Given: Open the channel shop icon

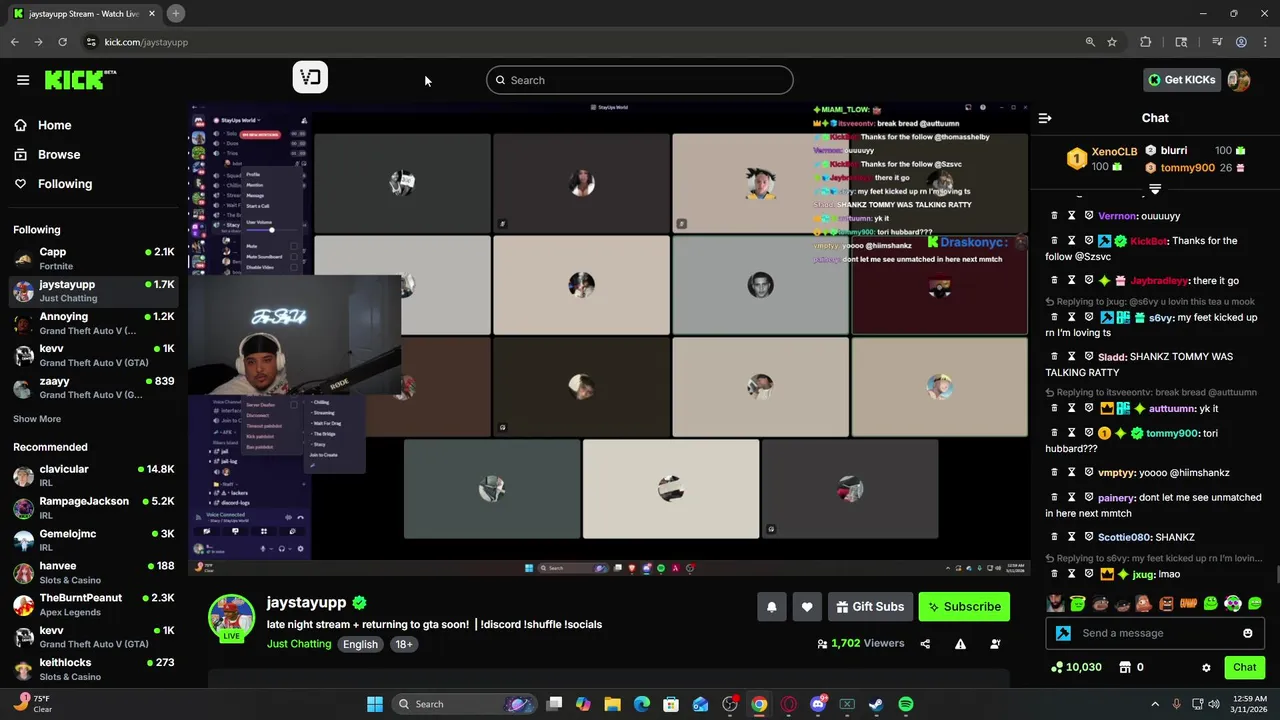Looking at the screenshot, I should [x=1124, y=667].
